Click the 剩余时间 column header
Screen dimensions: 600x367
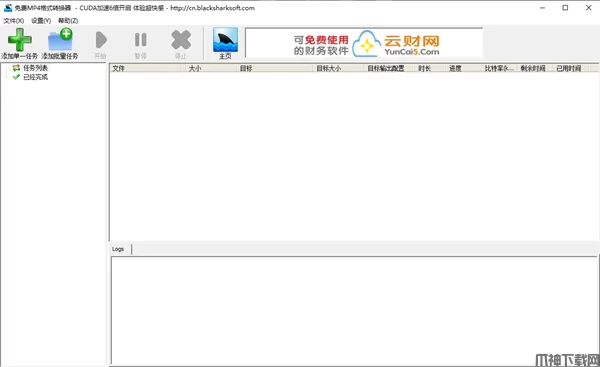(536, 69)
